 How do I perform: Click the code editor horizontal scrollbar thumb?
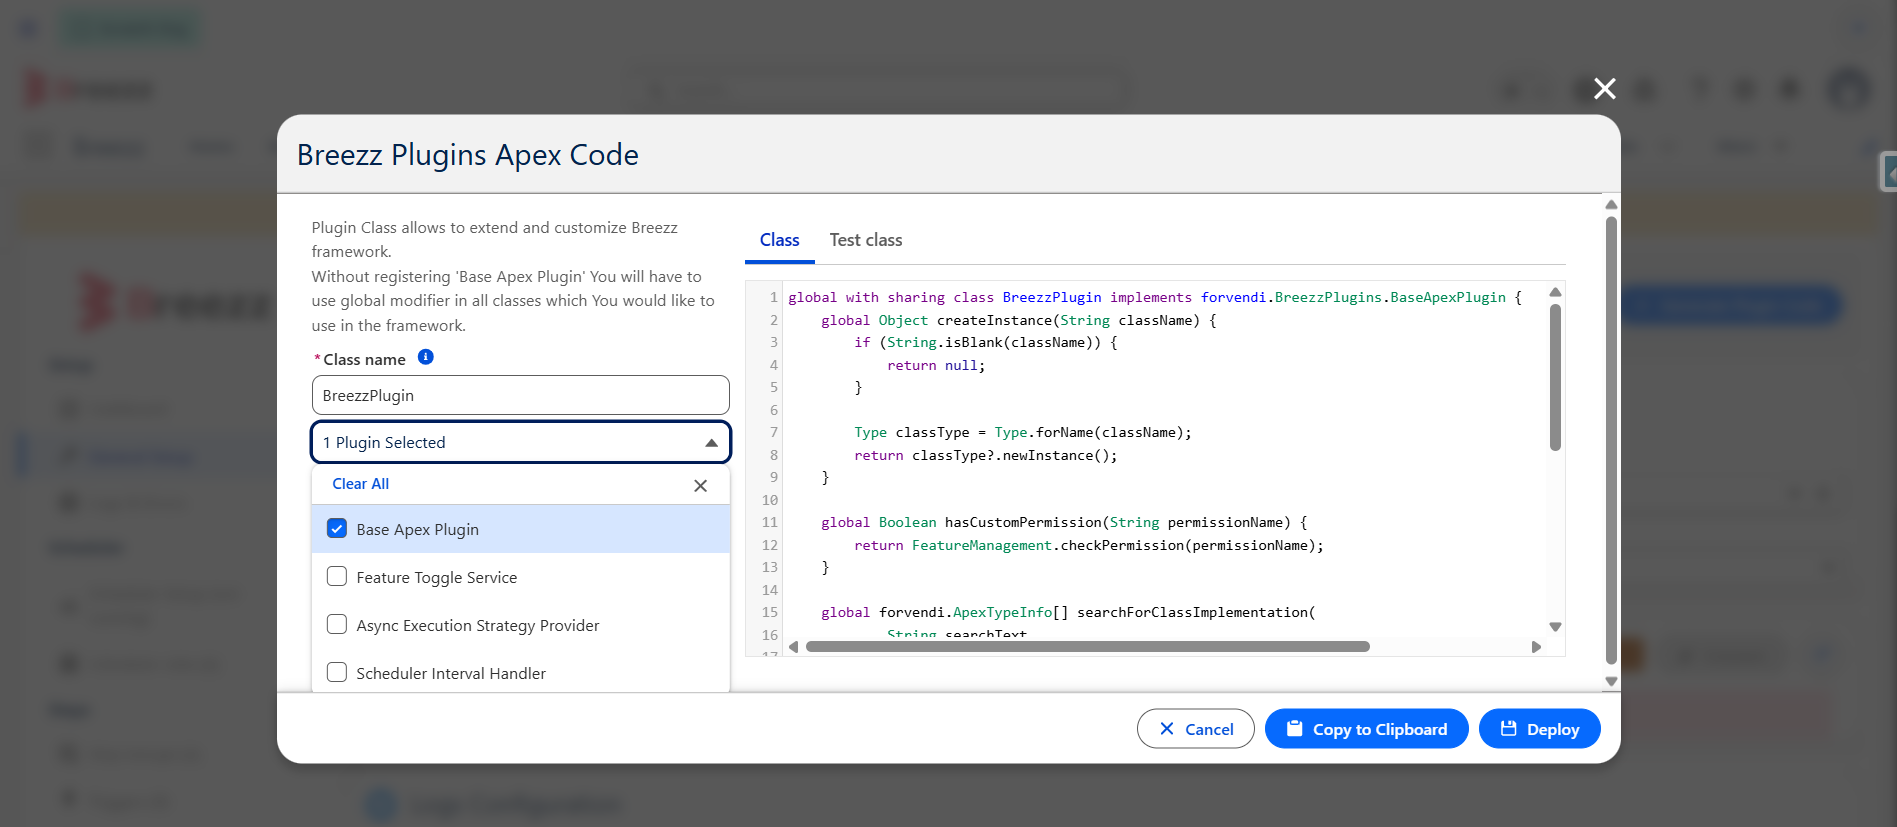[1088, 647]
